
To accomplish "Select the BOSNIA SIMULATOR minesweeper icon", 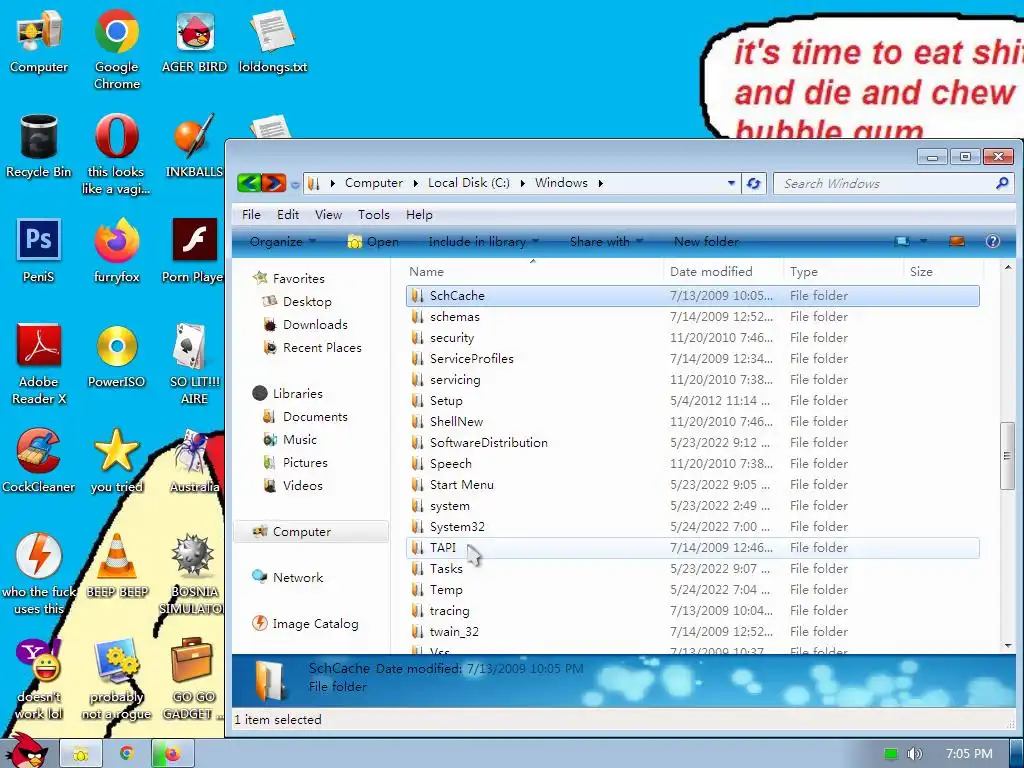I will 192,573.
